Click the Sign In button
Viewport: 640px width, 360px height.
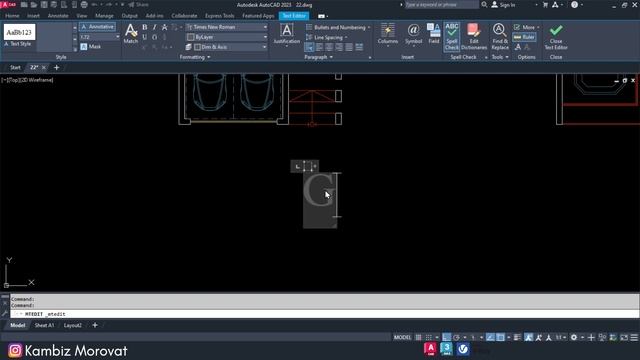point(503,5)
